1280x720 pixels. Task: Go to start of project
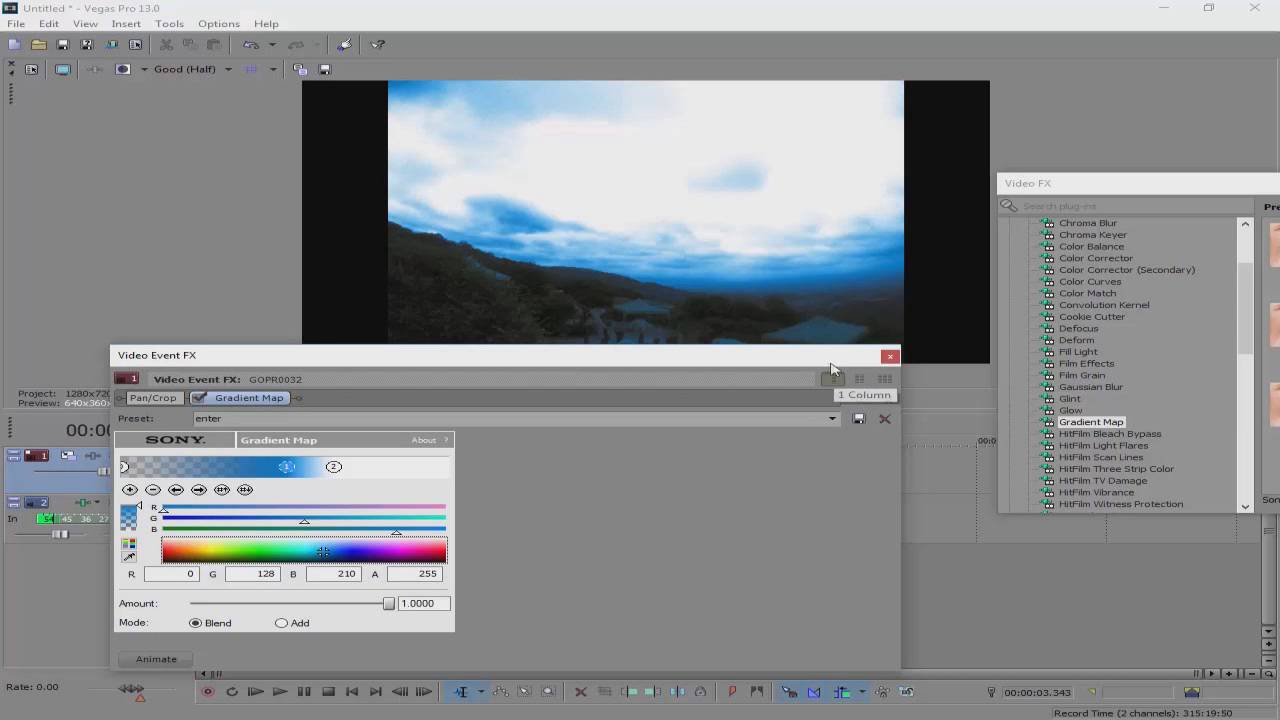(x=352, y=691)
